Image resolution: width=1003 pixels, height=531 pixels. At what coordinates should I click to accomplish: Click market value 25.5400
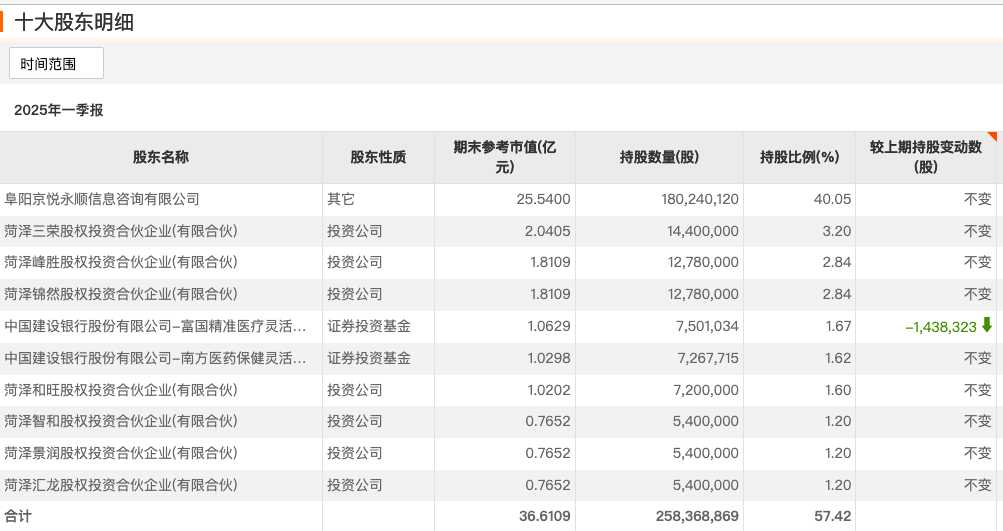point(543,199)
